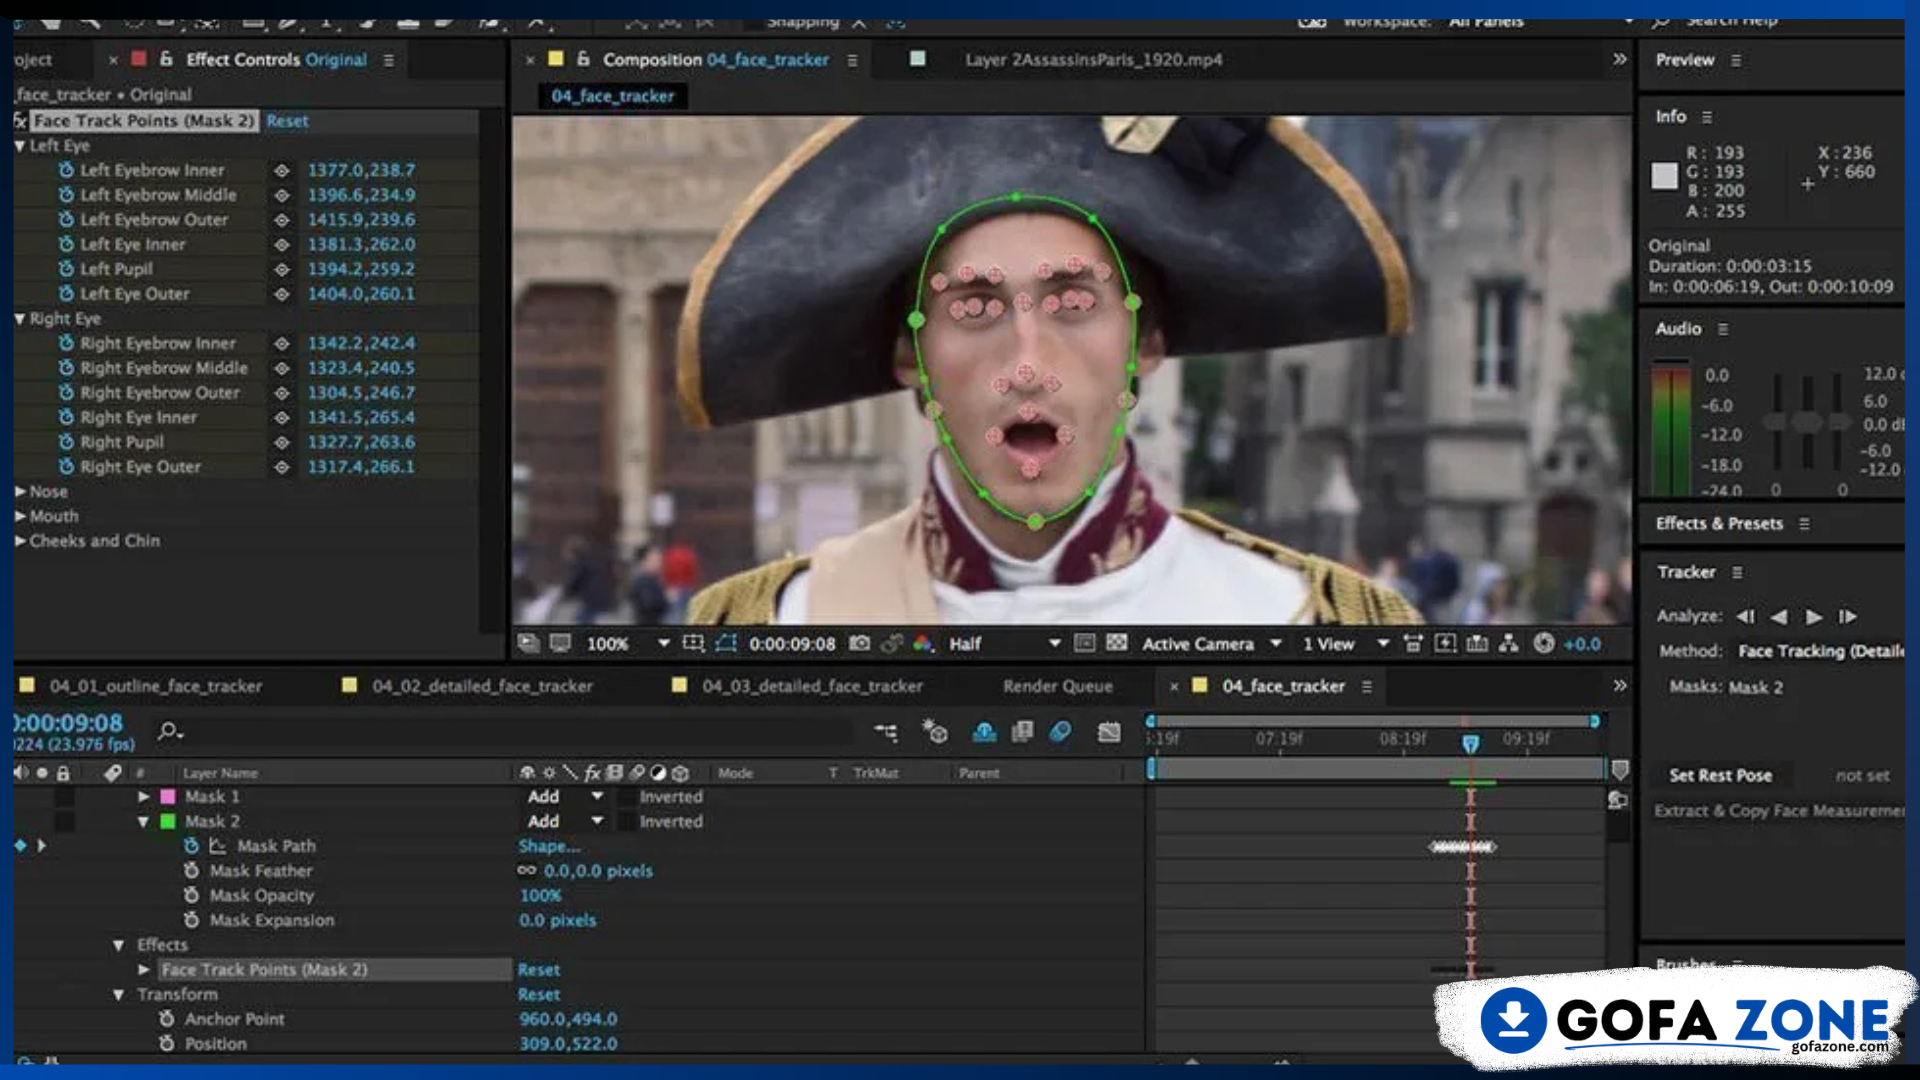This screenshot has width=1920, height=1080.
Task: Toggle lock on Composition viewer panel
Action: pos(583,59)
